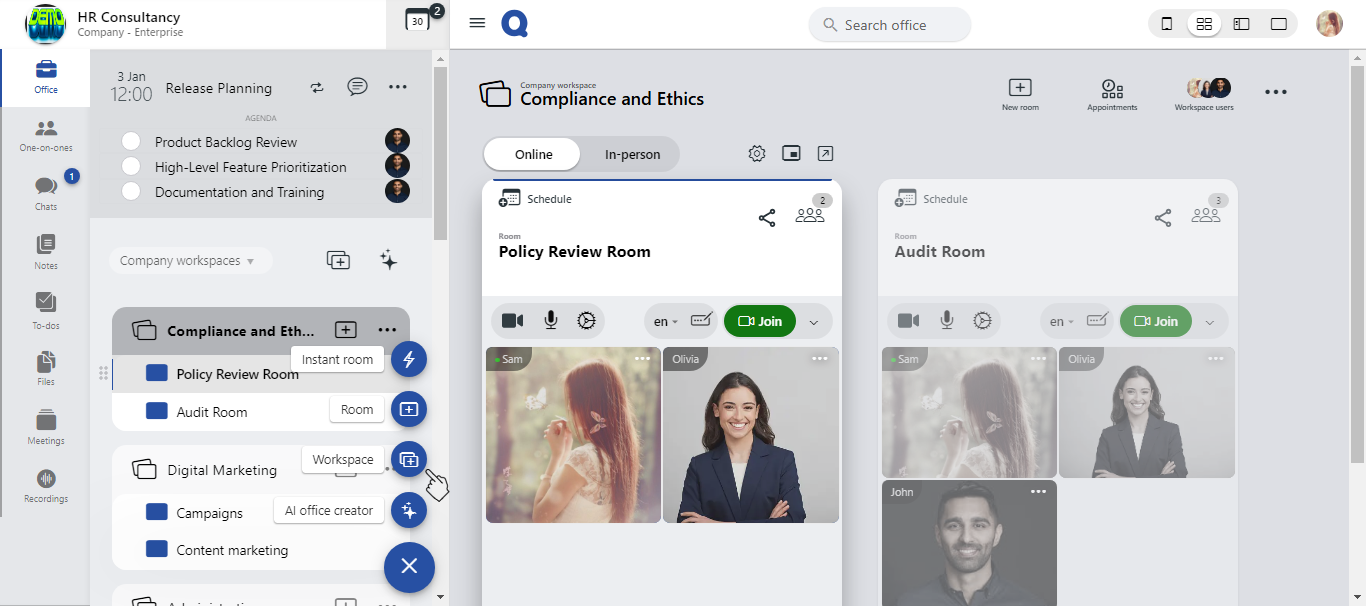
Task: Click the New room icon in header
Action: pyautogui.click(x=1020, y=93)
